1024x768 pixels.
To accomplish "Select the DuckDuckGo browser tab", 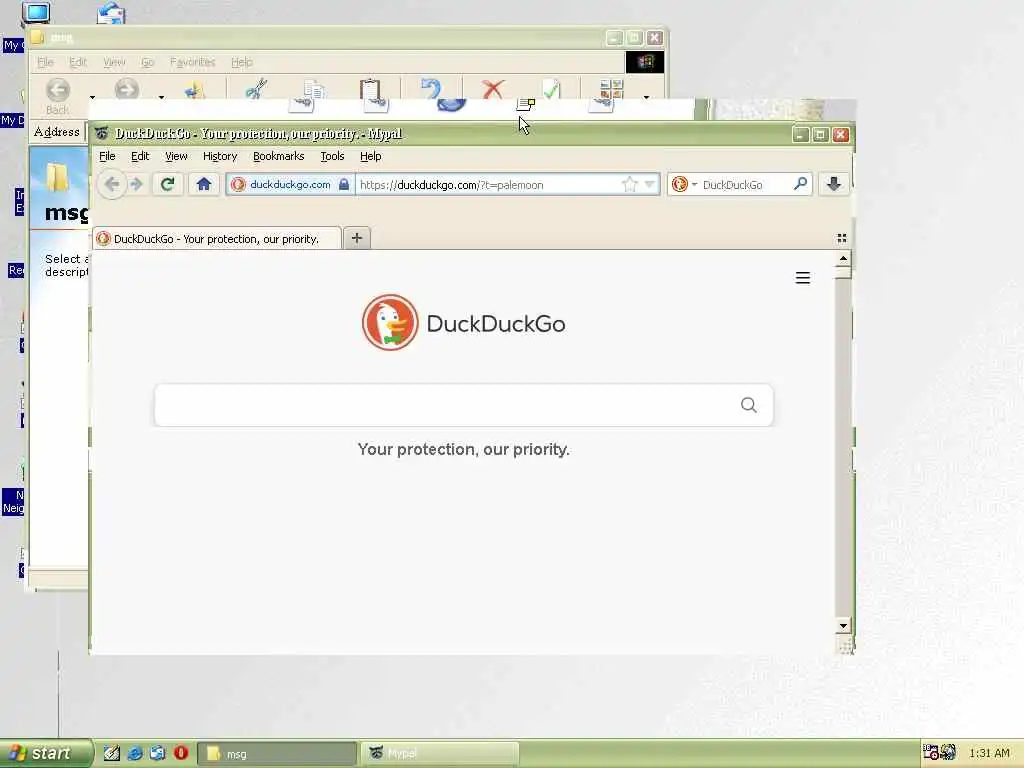I will coord(217,238).
